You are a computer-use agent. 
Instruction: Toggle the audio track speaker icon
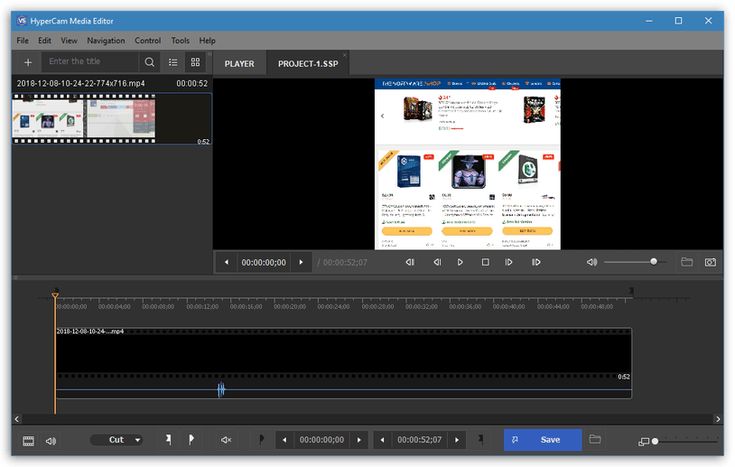pos(51,441)
